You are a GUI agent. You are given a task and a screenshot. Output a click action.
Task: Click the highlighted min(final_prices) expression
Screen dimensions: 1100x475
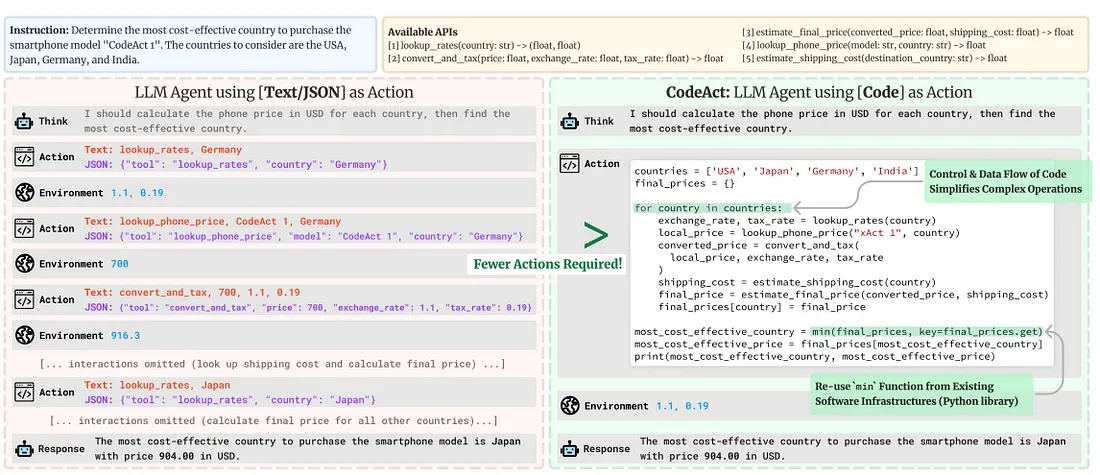[925, 332]
